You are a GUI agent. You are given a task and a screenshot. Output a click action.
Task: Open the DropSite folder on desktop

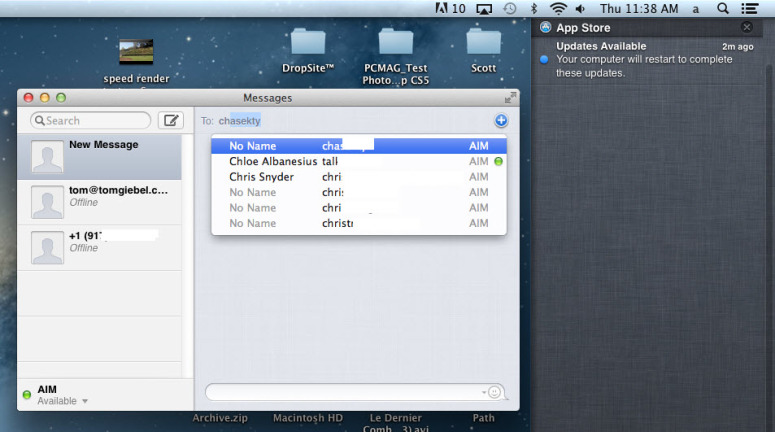point(308,42)
